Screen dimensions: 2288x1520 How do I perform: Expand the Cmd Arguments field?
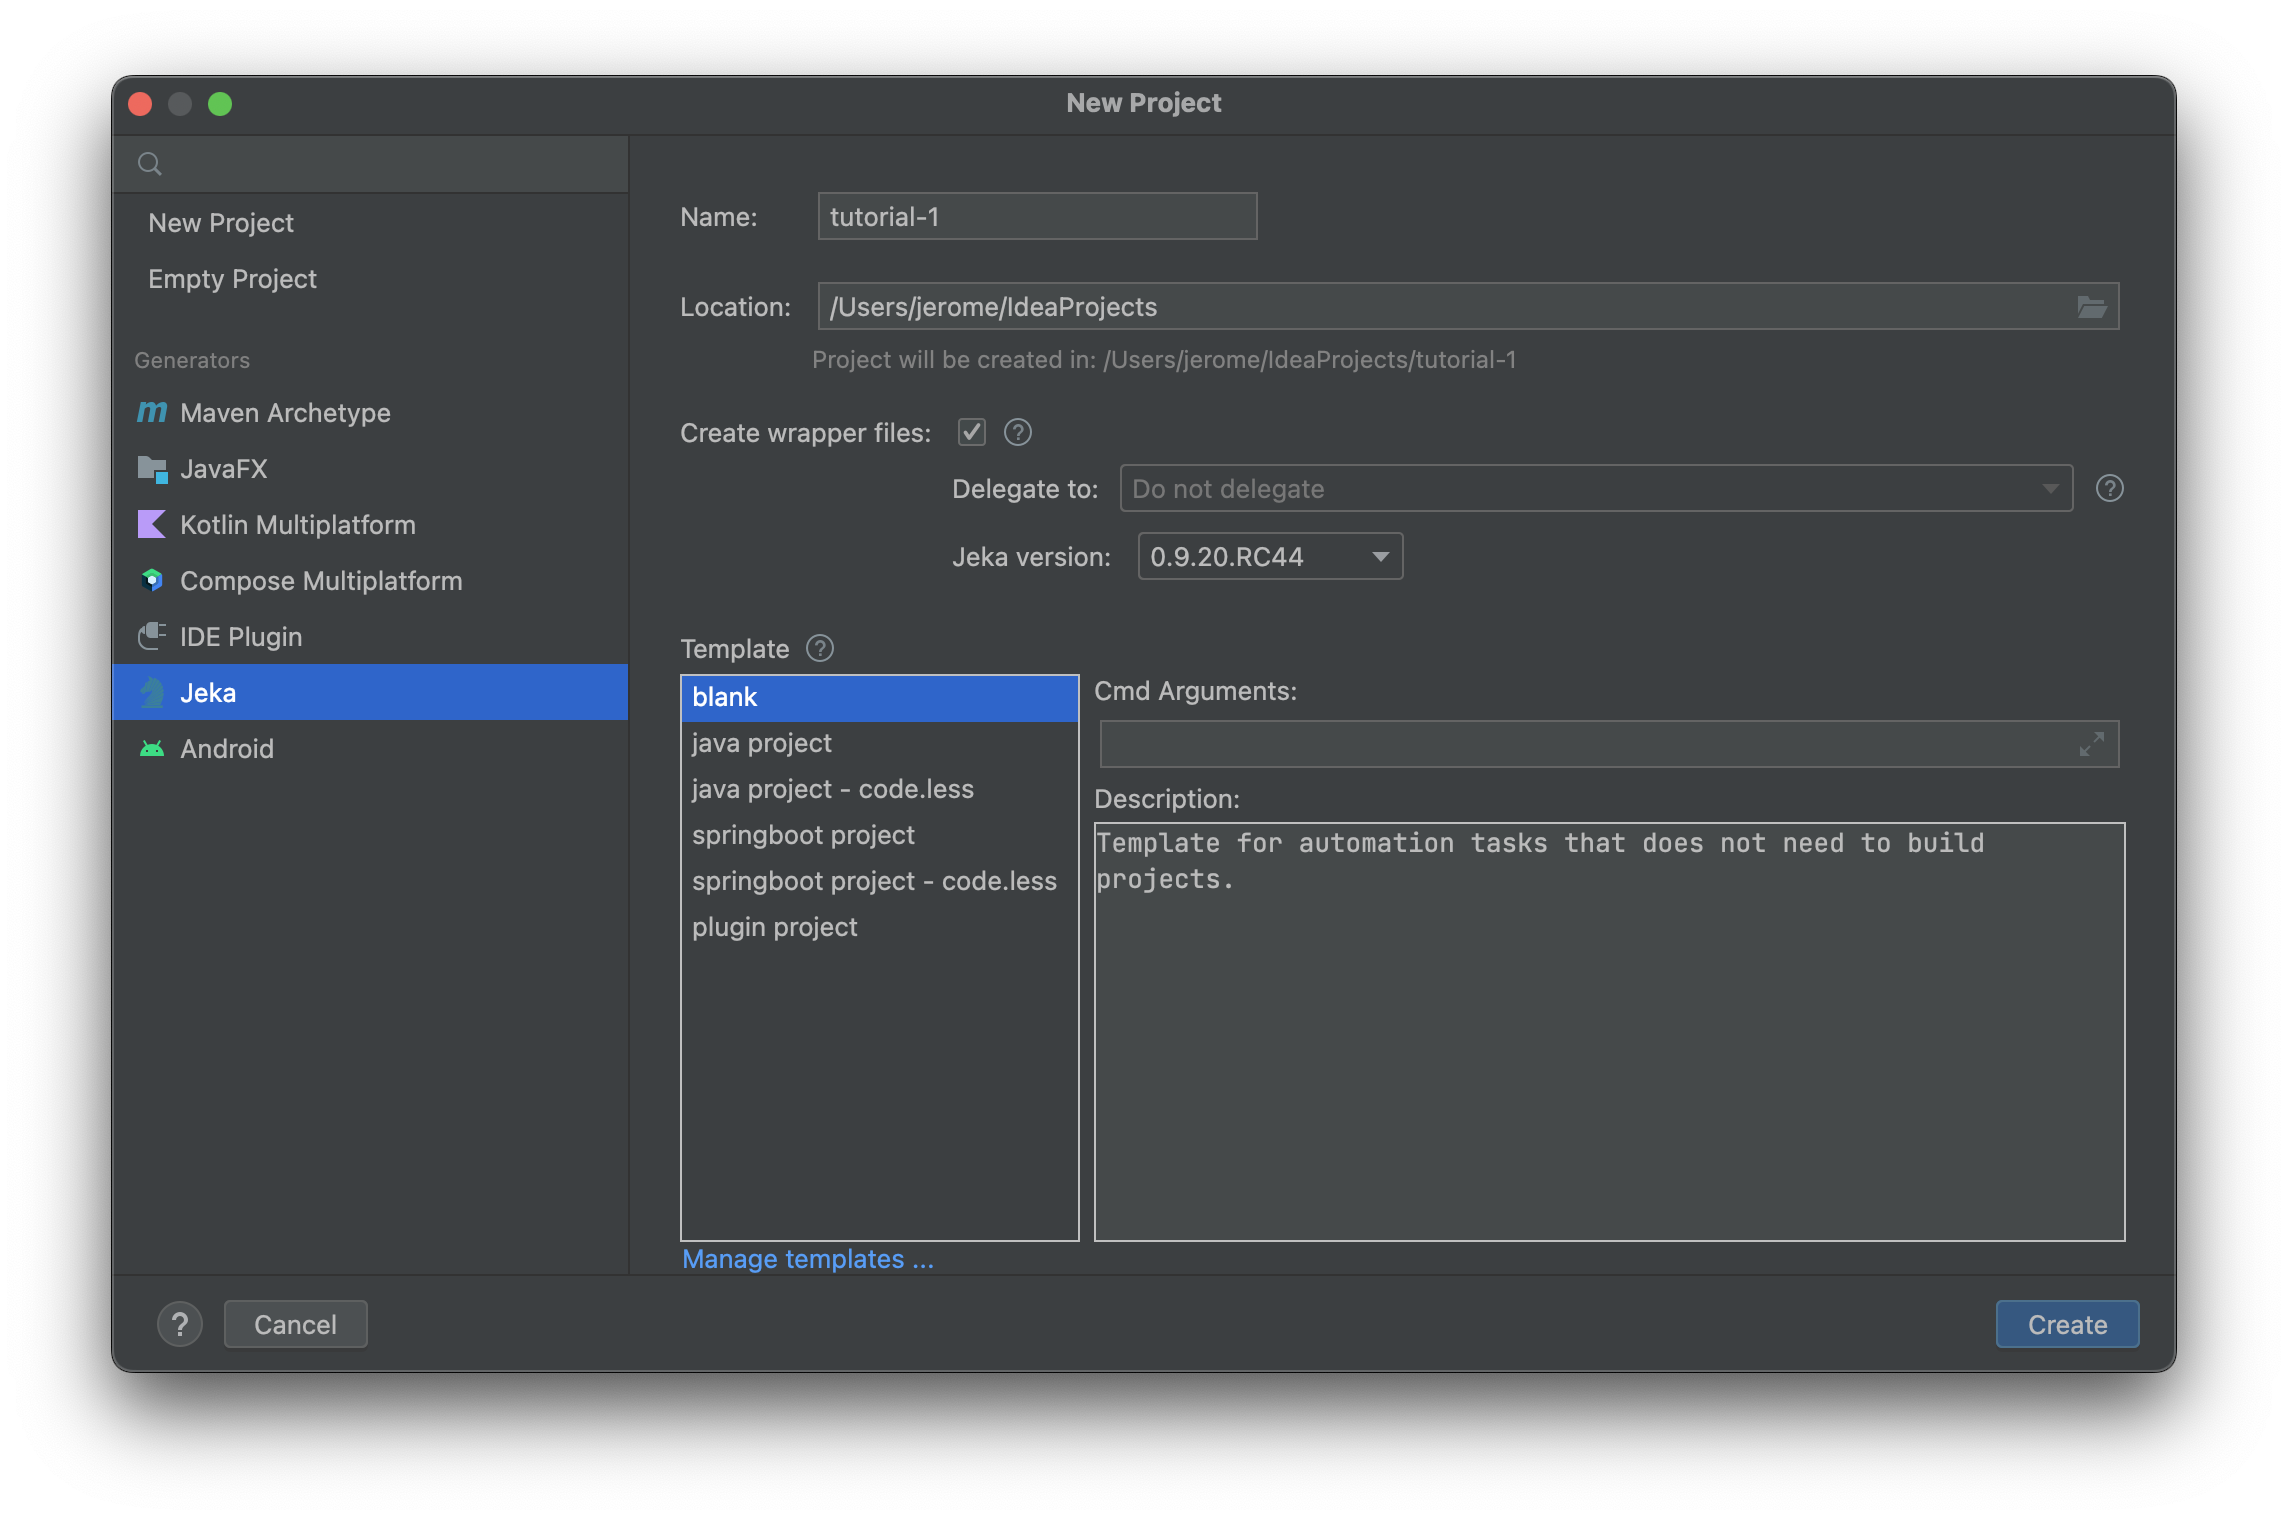[2092, 744]
